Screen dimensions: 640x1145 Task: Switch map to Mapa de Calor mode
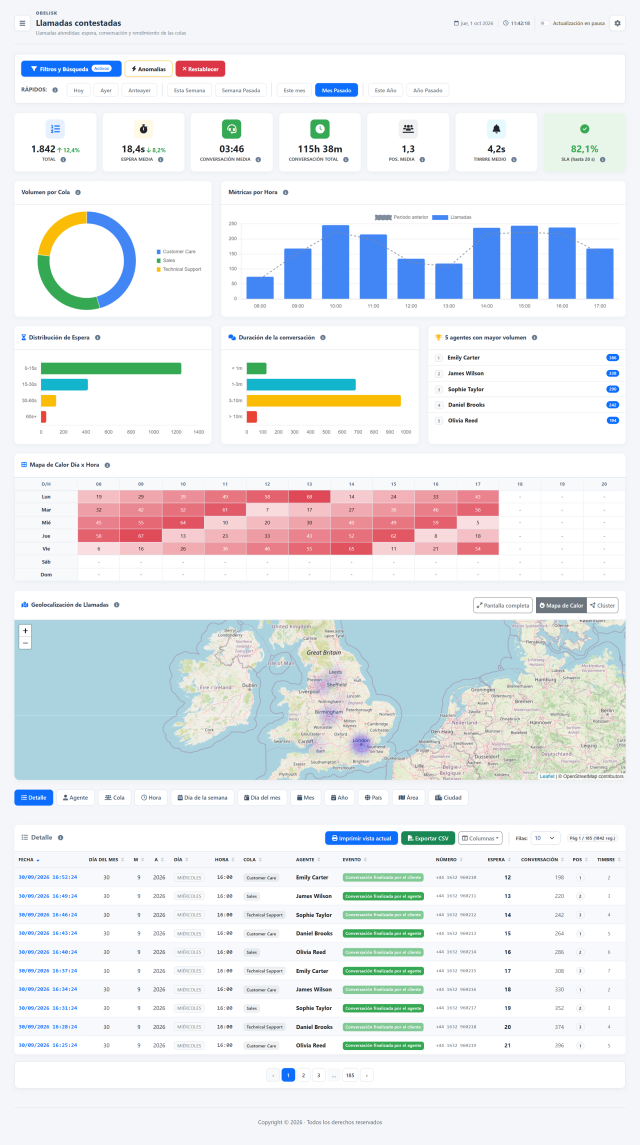pyautogui.click(x=560, y=605)
